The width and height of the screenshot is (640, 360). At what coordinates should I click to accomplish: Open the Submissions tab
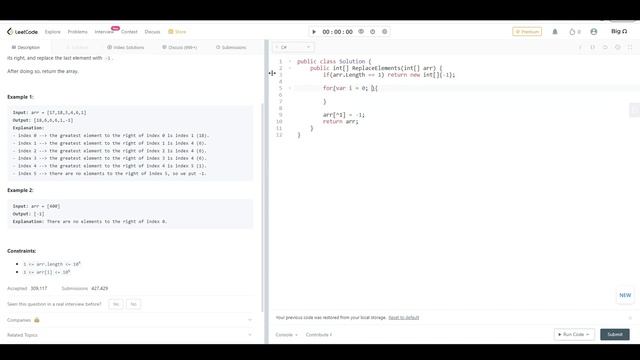pyautogui.click(x=231, y=47)
